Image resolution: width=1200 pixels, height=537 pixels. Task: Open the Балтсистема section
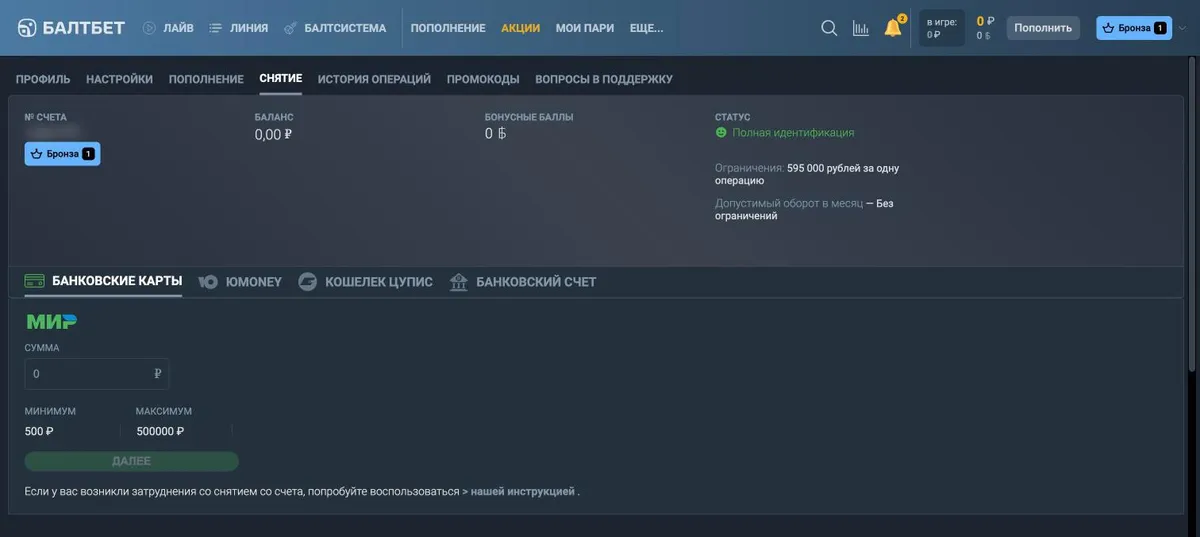pyautogui.click(x=345, y=28)
